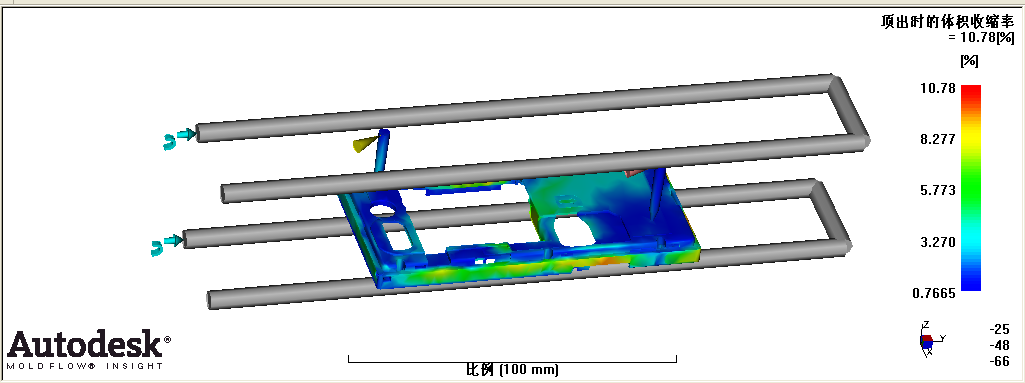Click the [%] unit label above legend

pos(969,61)
